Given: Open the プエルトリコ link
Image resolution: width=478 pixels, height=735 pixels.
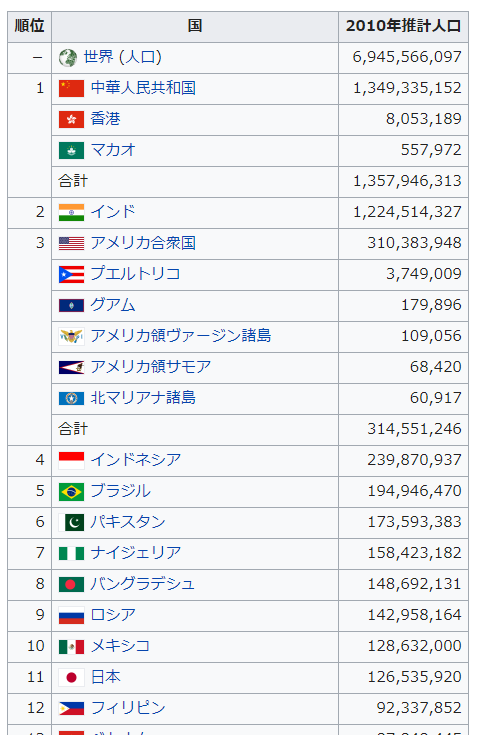Looking at the screenshot, I should pos(135,274).
